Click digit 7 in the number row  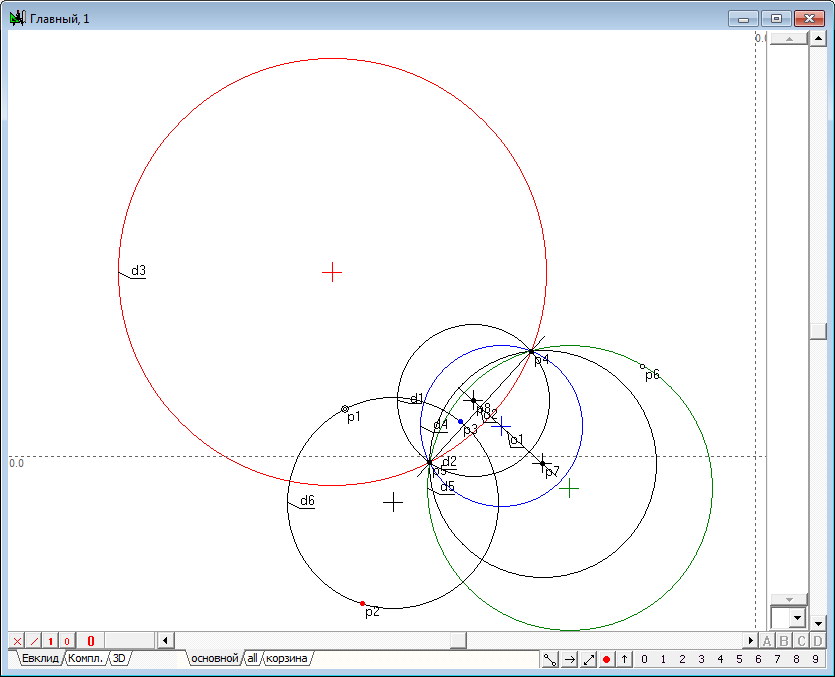pos(777,659)
